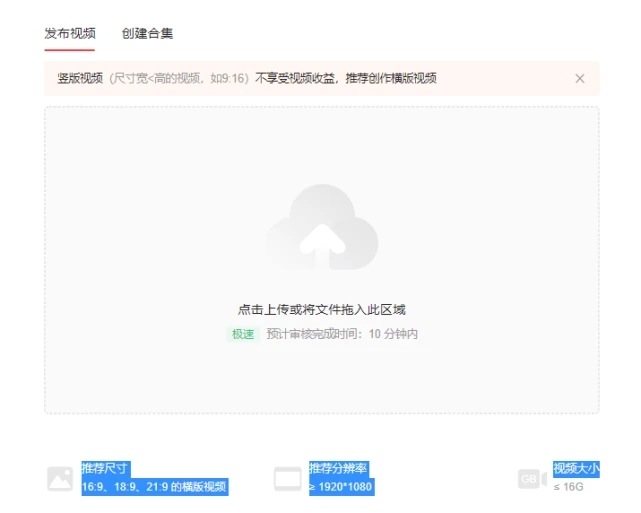
Task: Click 预计审核完成时间: 10 分钟内 text
Action: 342,334
